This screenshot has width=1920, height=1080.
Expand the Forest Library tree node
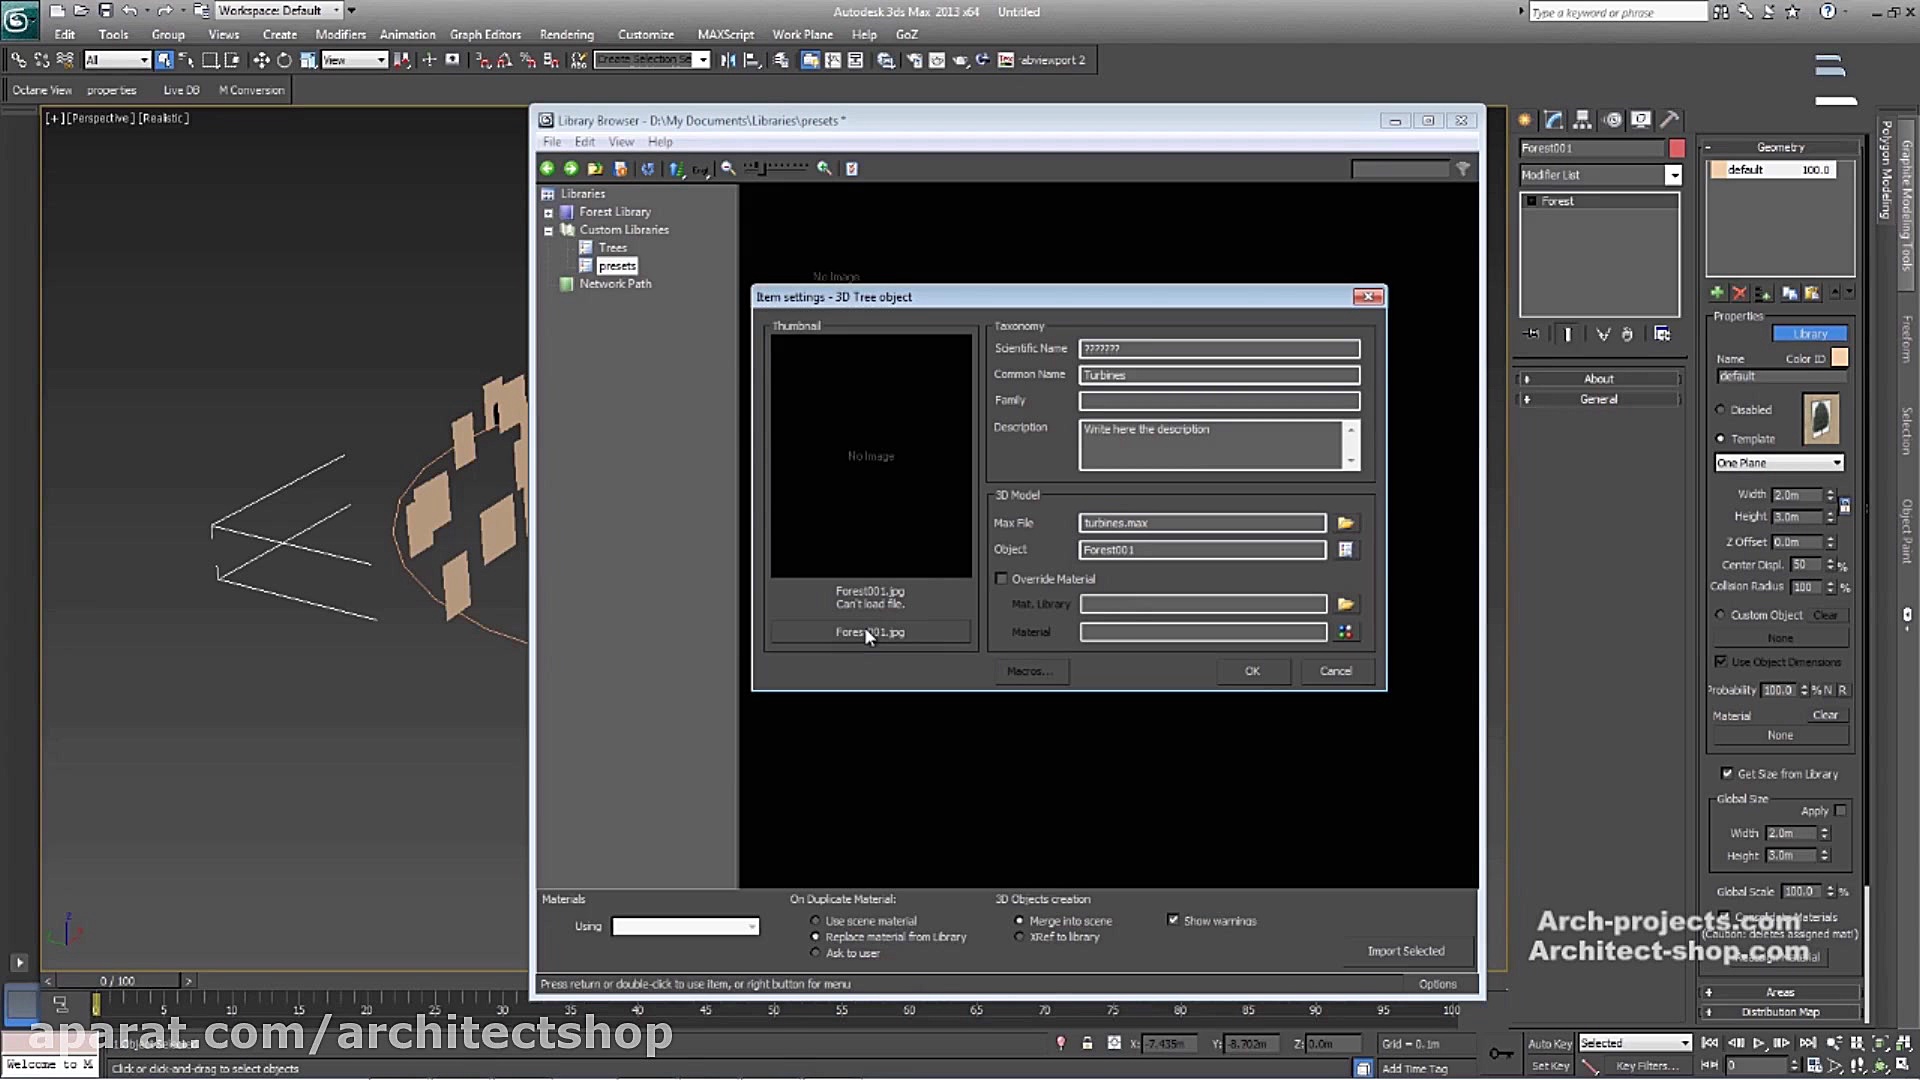(x=548, y=213)
